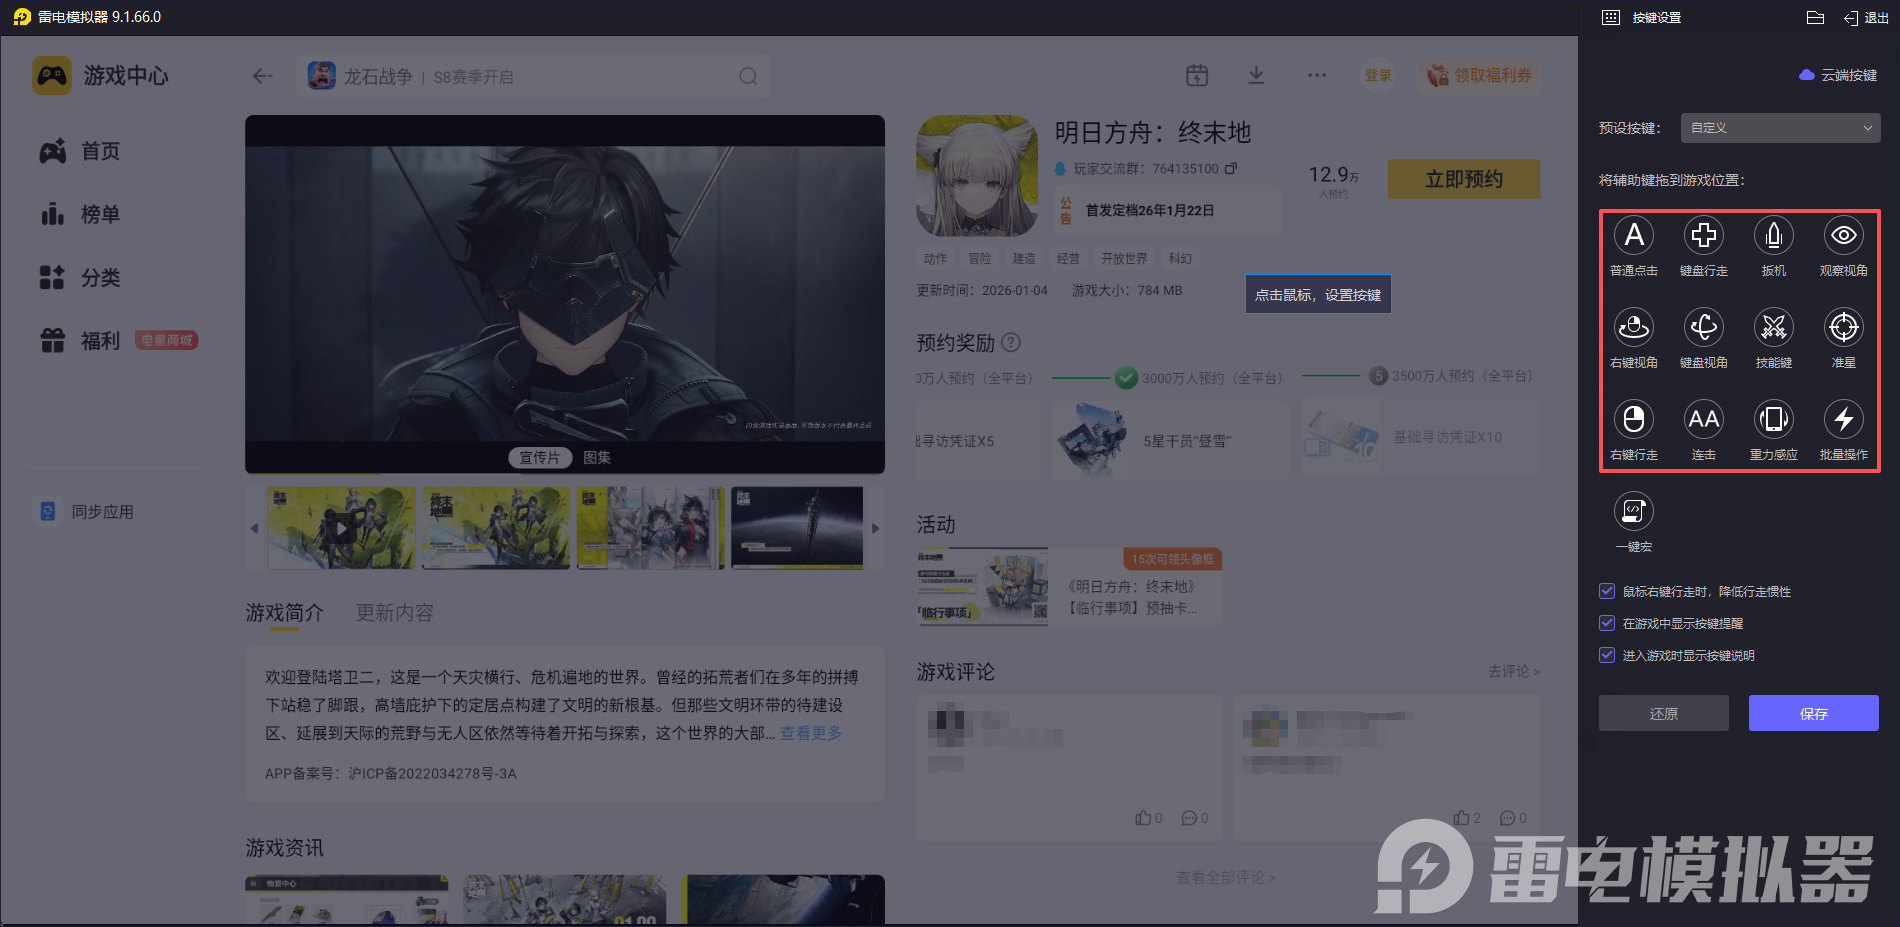Pick the 一键宏 macro key icon

tap(1634, 511)
